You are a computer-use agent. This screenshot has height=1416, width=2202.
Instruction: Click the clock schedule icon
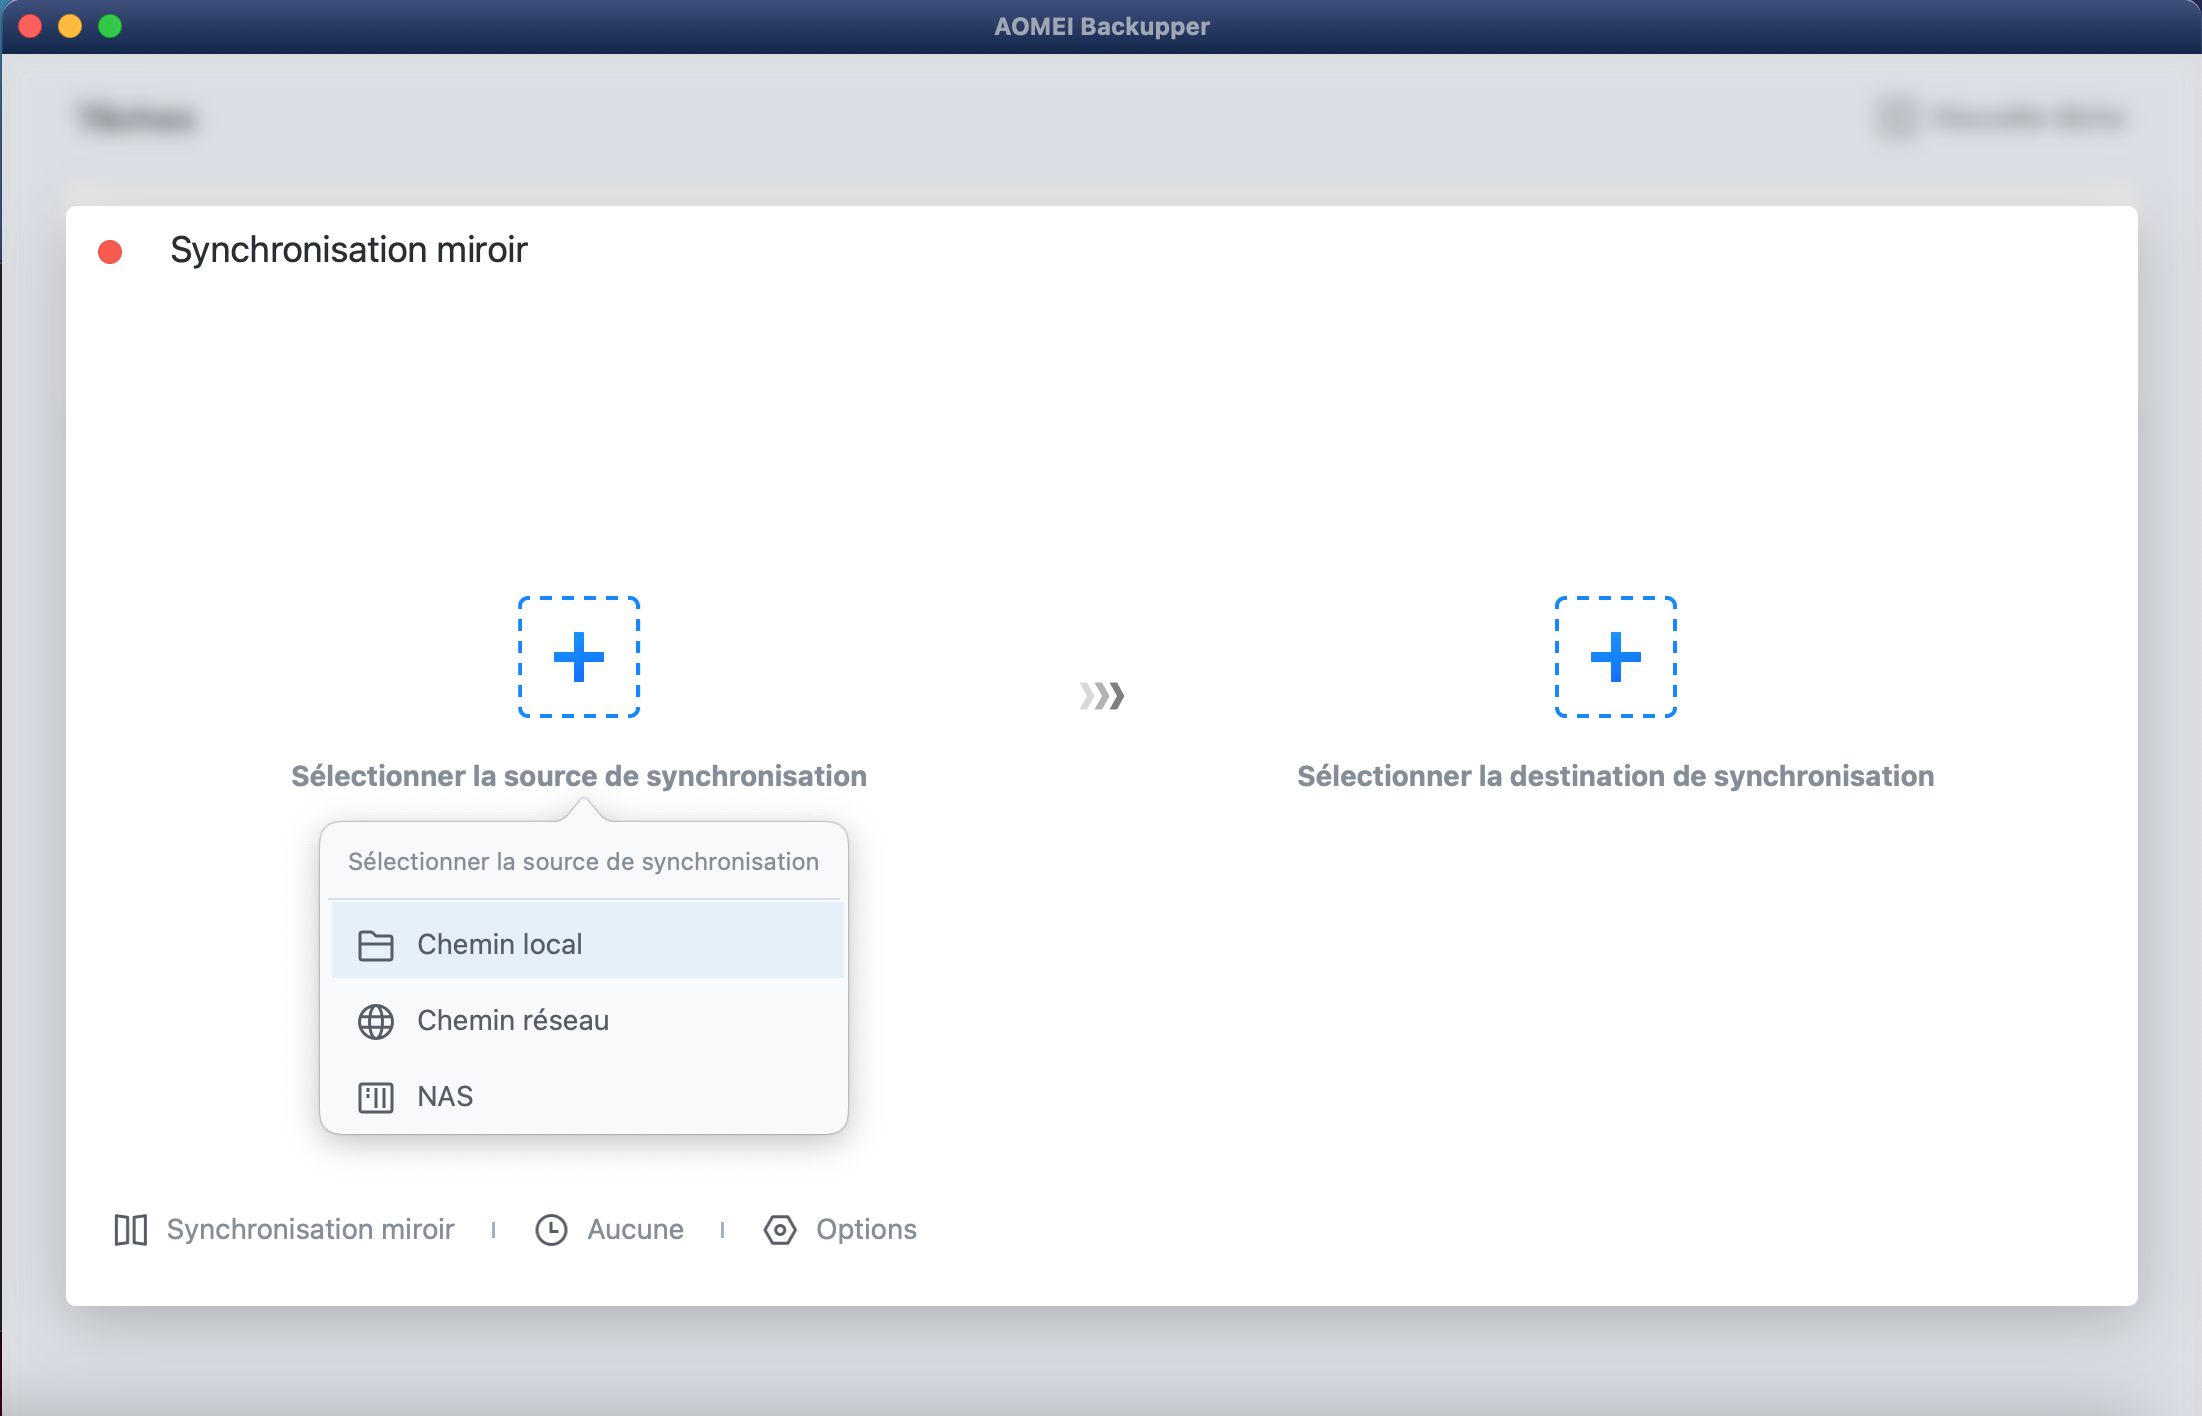tap(551, 1229)
